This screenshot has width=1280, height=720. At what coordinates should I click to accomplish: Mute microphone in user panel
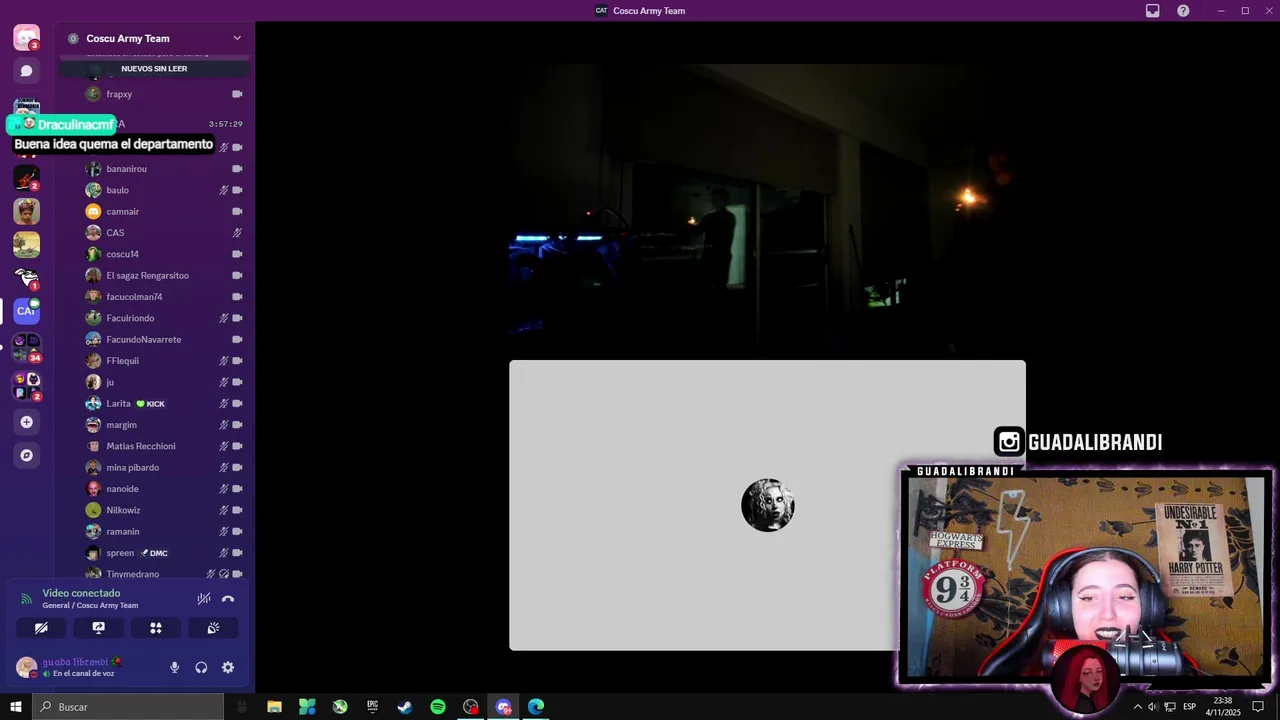[x=175, y=668]
